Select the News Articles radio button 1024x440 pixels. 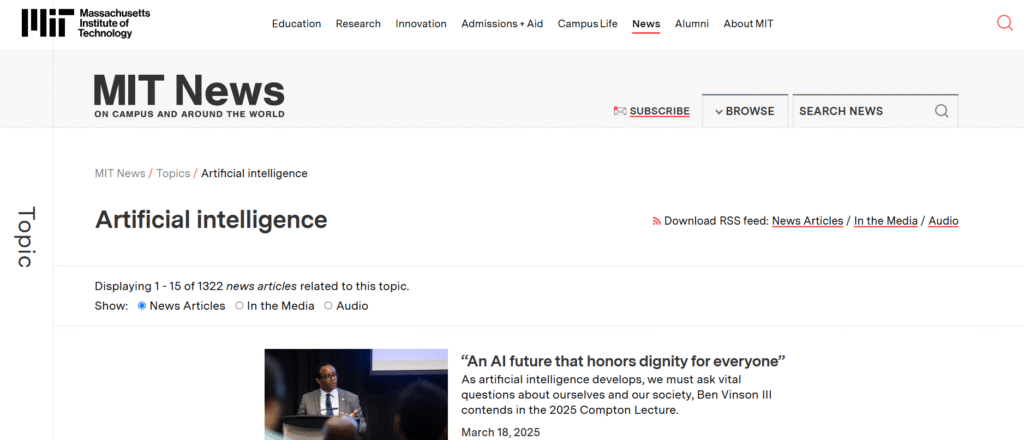pos(141,306)
